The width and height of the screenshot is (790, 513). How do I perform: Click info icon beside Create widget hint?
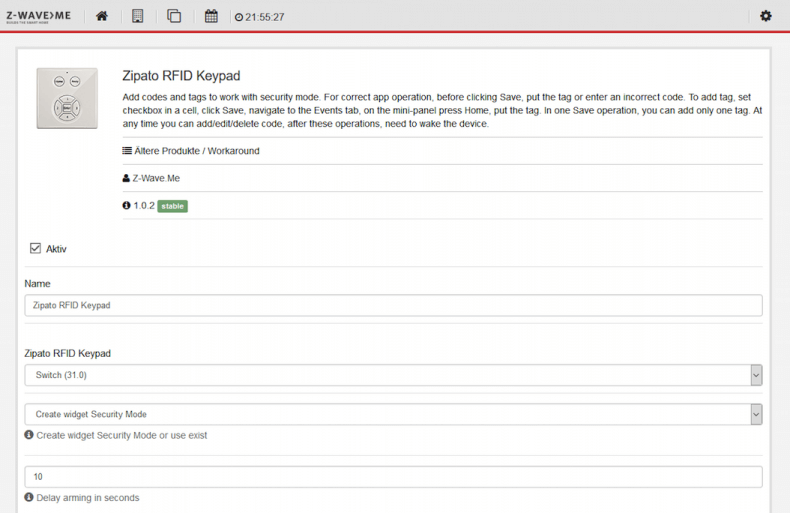29,436
